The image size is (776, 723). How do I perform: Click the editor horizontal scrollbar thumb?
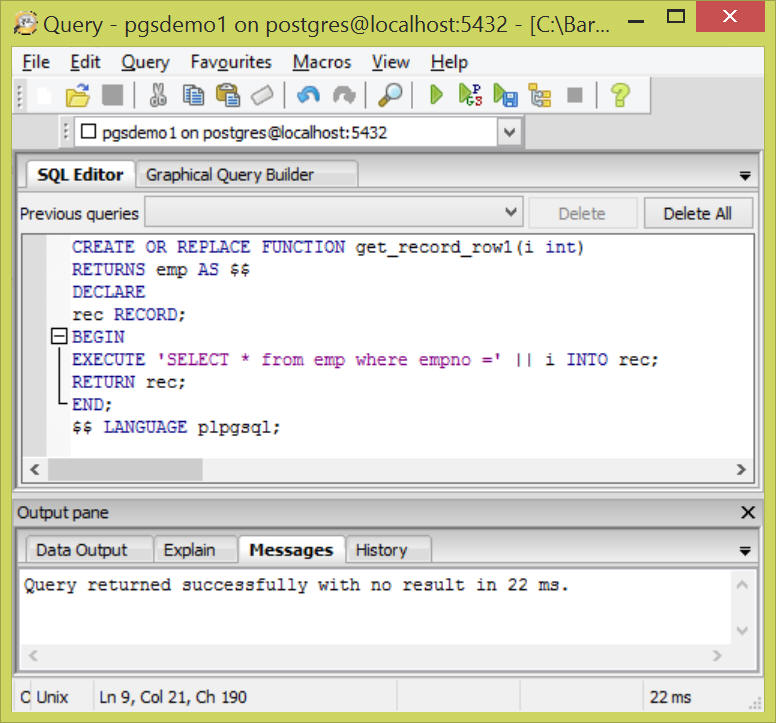click(x=125, y=469)
